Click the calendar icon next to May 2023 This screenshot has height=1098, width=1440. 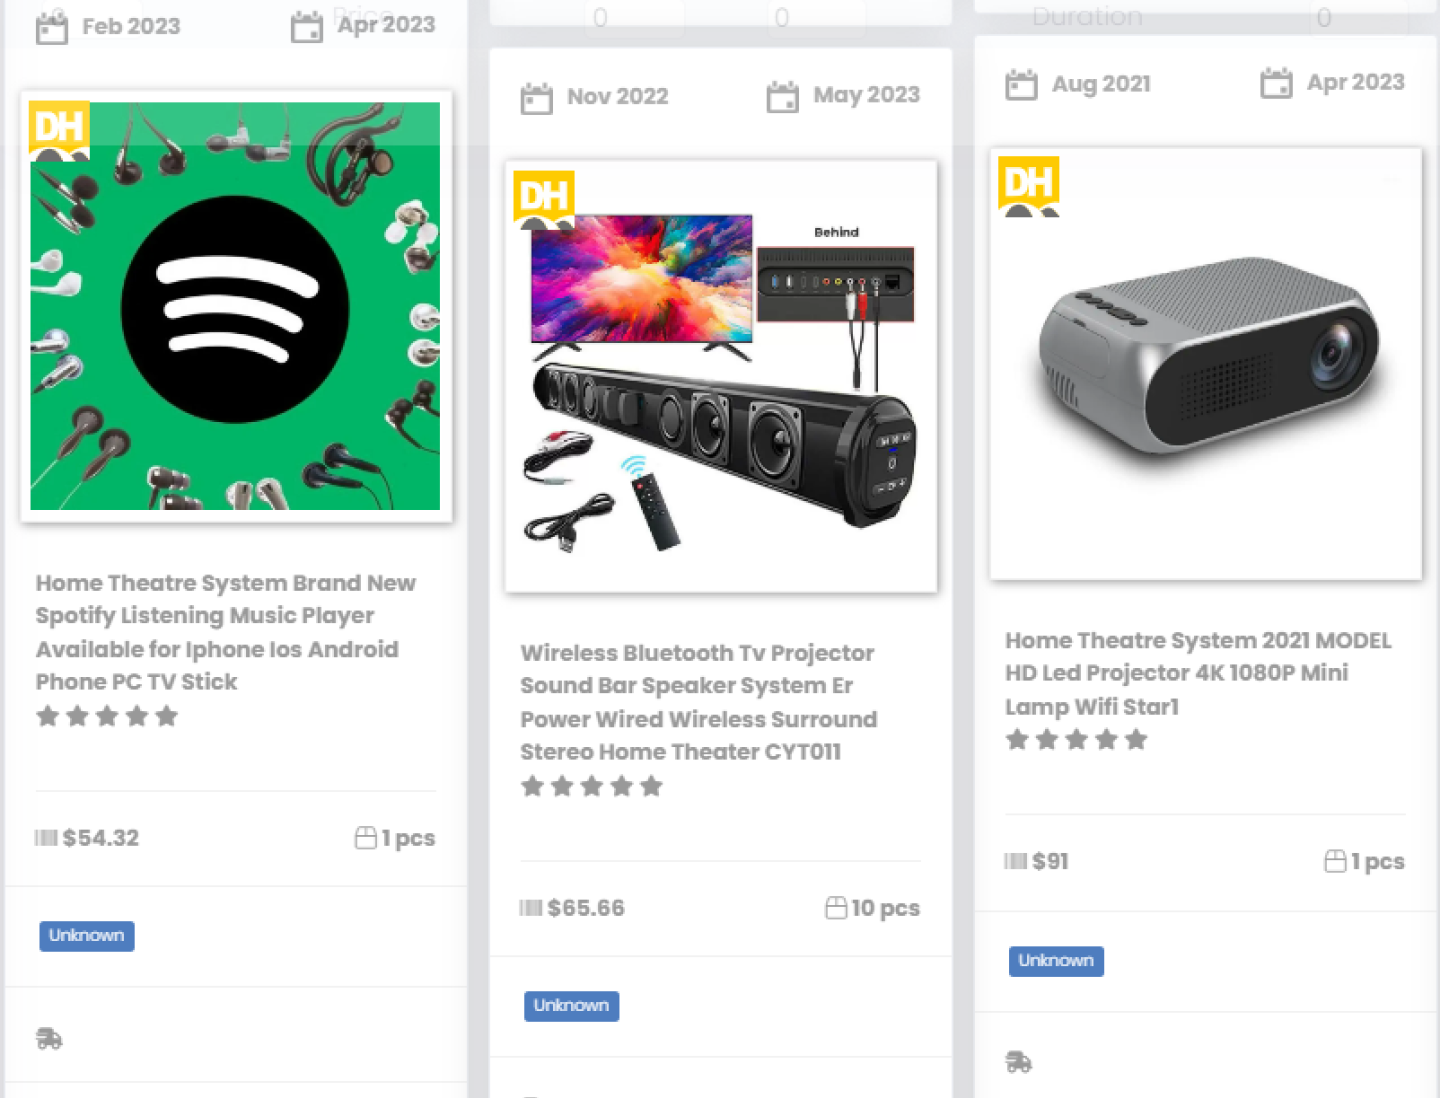click(782, 97)
